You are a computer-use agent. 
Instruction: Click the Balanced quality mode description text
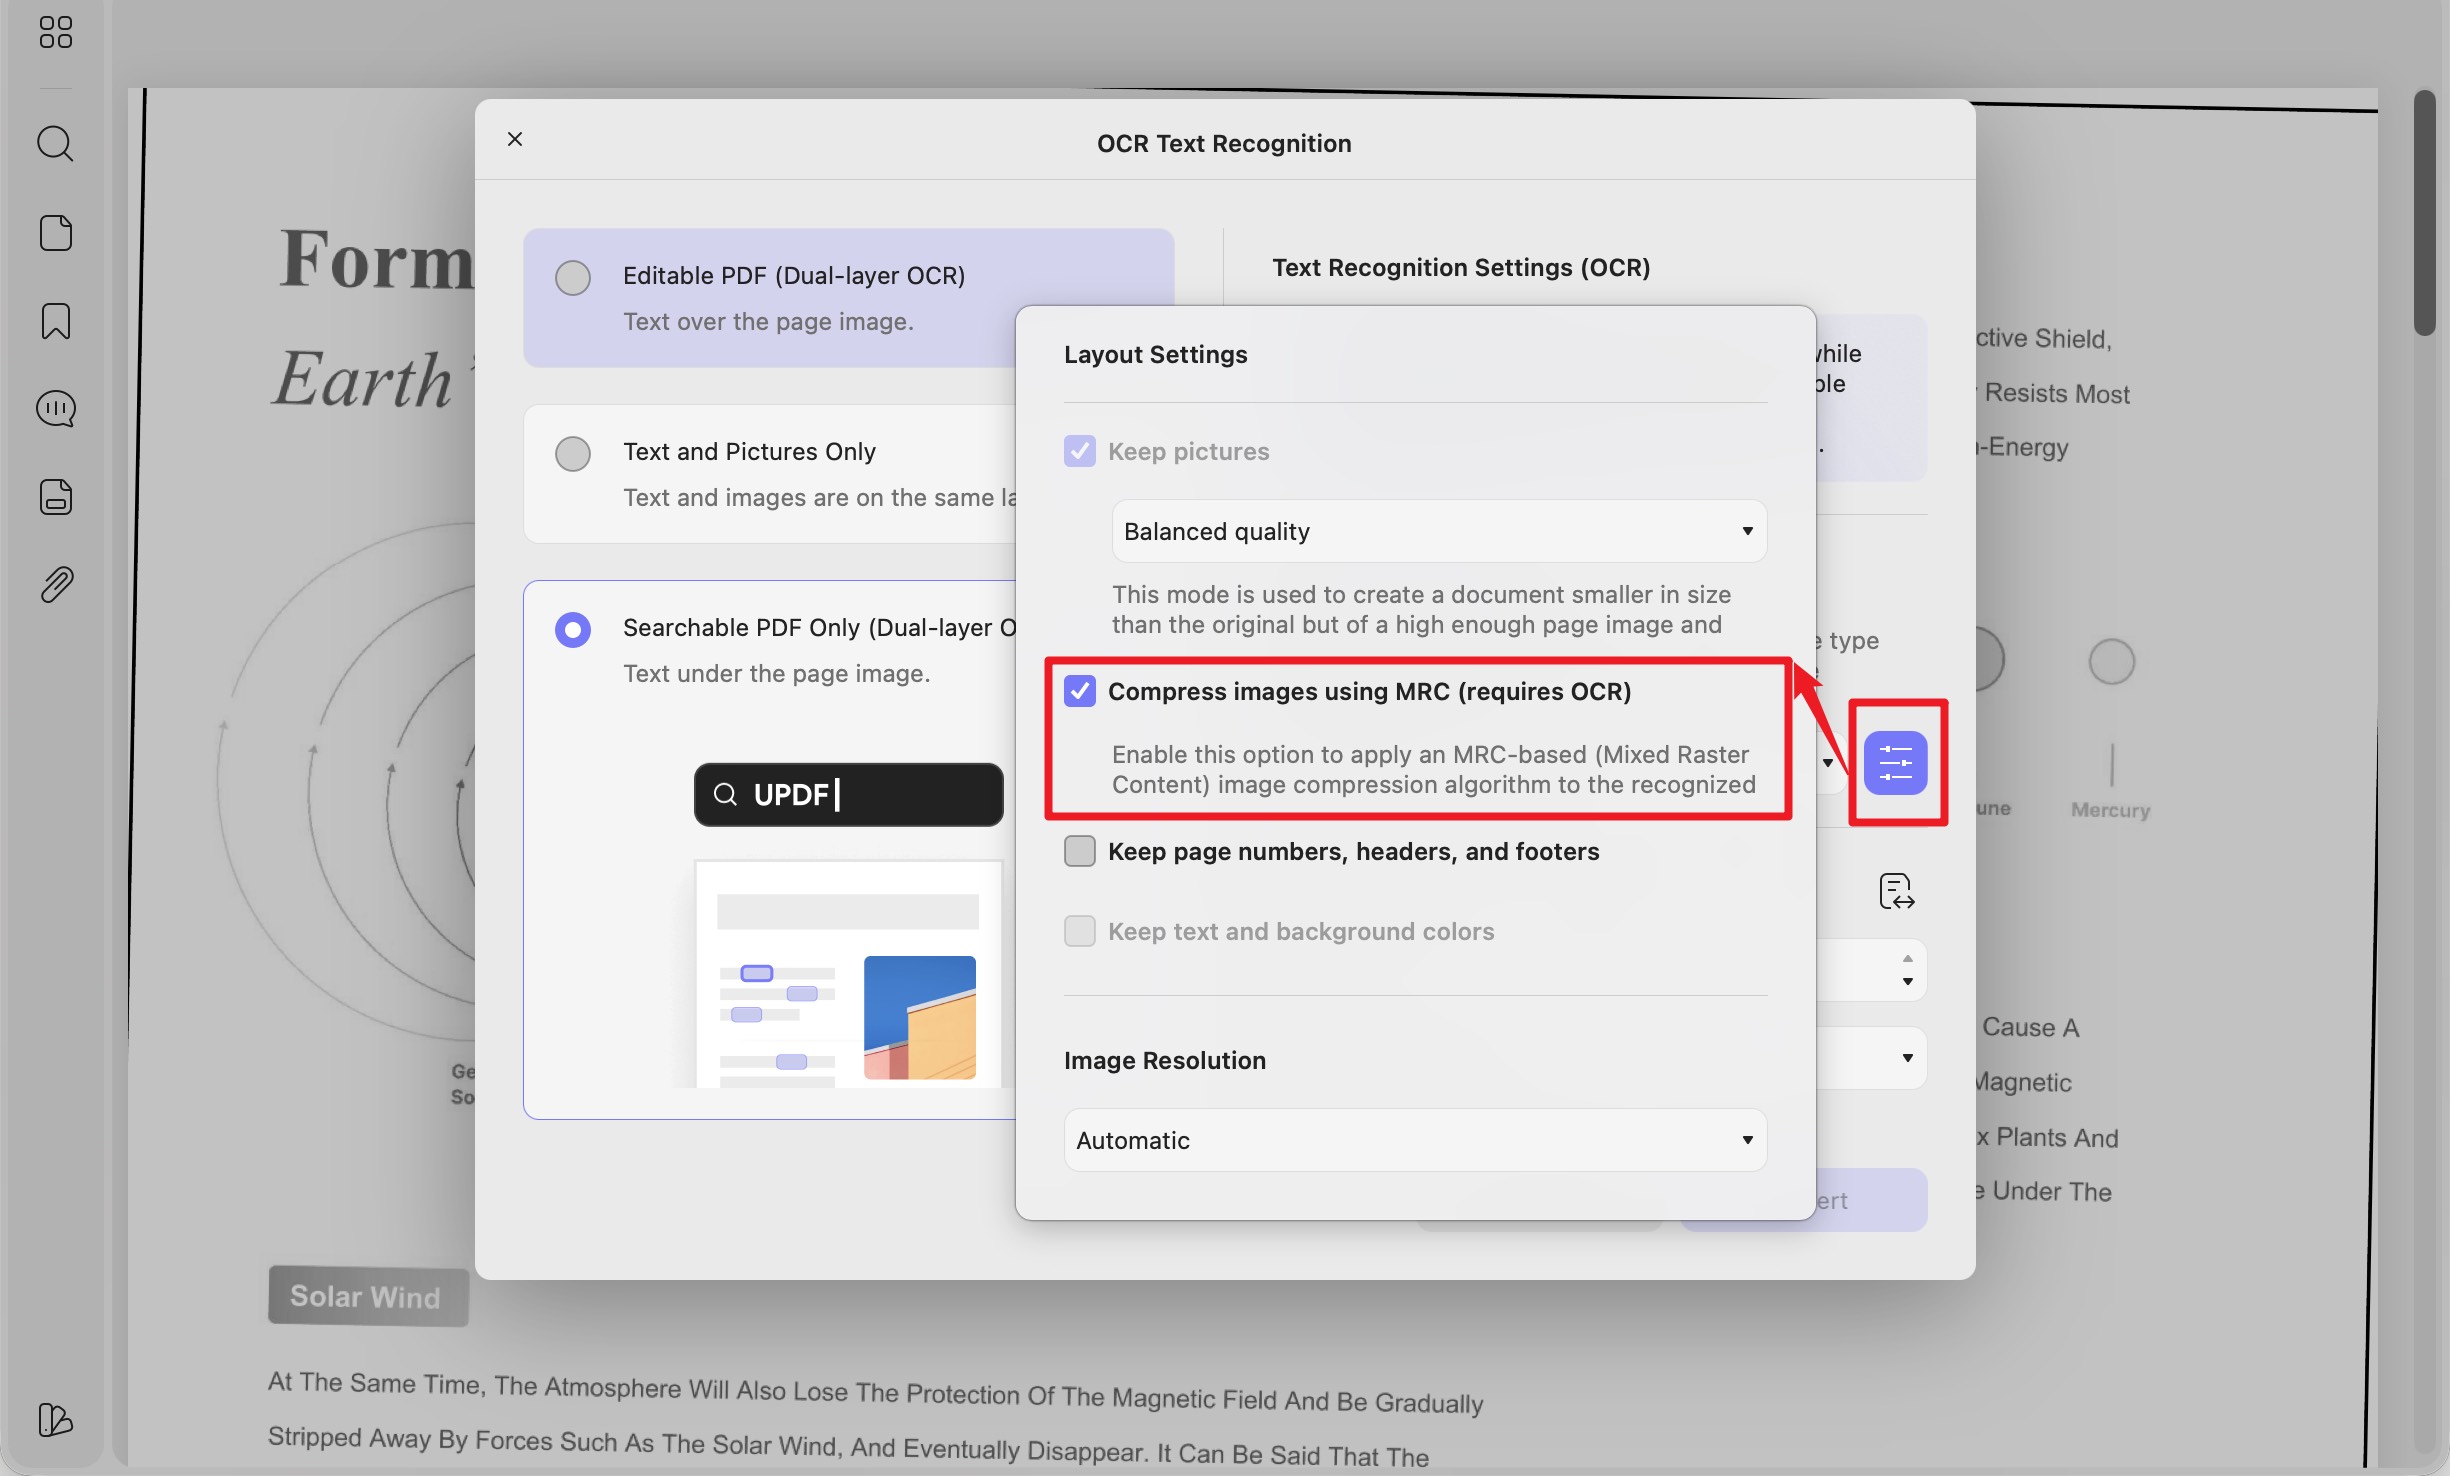tap(1421, 609)
